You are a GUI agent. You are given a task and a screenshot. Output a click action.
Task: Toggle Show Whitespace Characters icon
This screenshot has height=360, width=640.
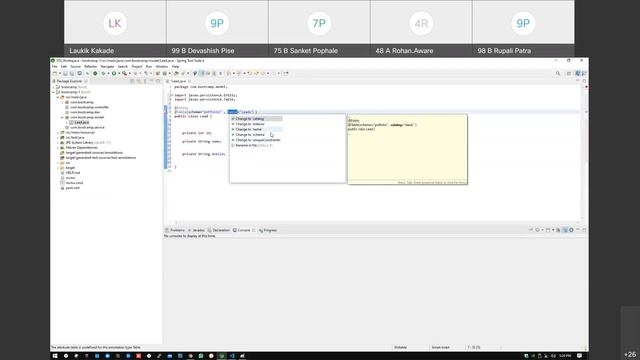(220, 73)
